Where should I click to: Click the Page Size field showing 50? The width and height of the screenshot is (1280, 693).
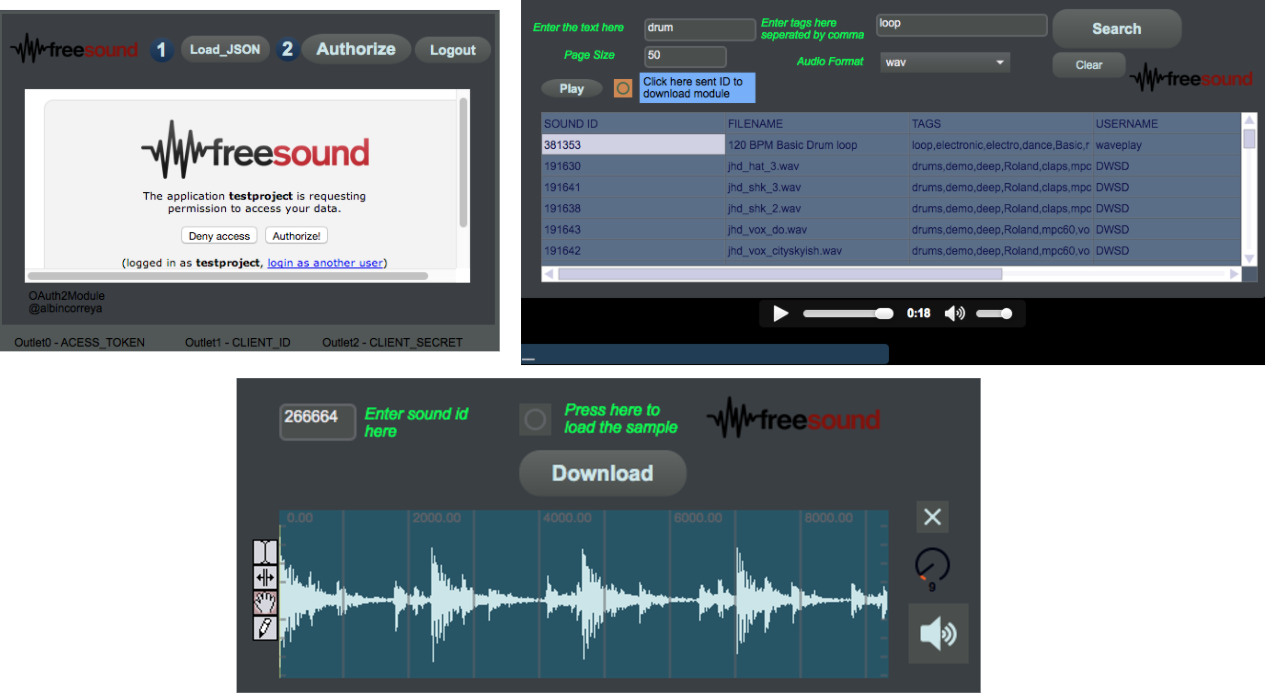click(685, 56)
